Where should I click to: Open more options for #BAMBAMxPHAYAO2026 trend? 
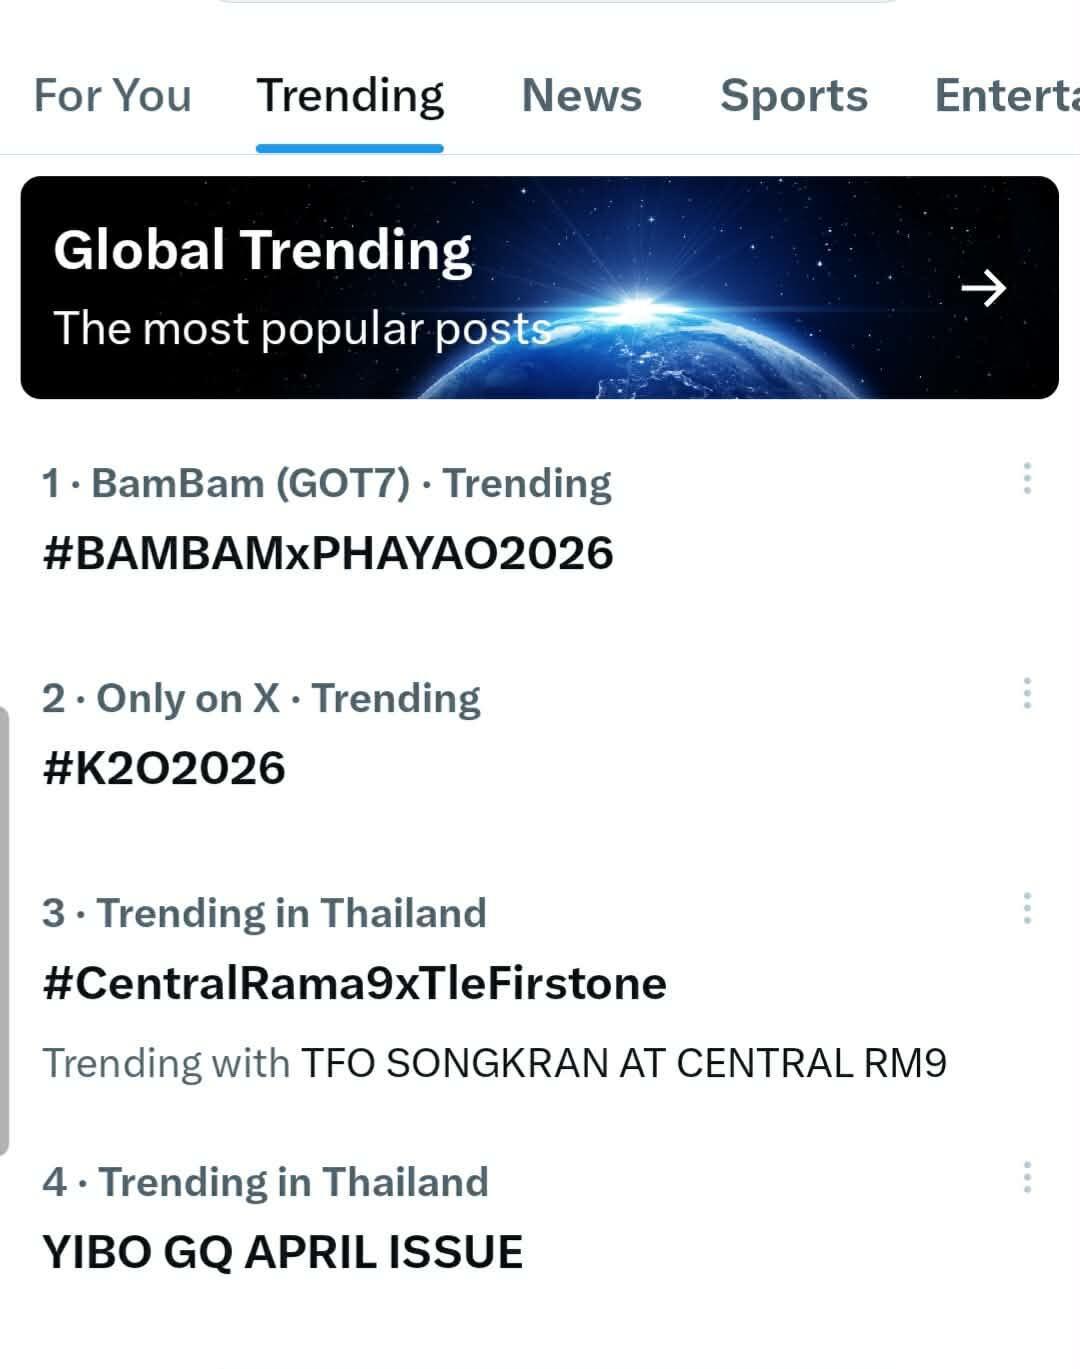pos(1026,479)
